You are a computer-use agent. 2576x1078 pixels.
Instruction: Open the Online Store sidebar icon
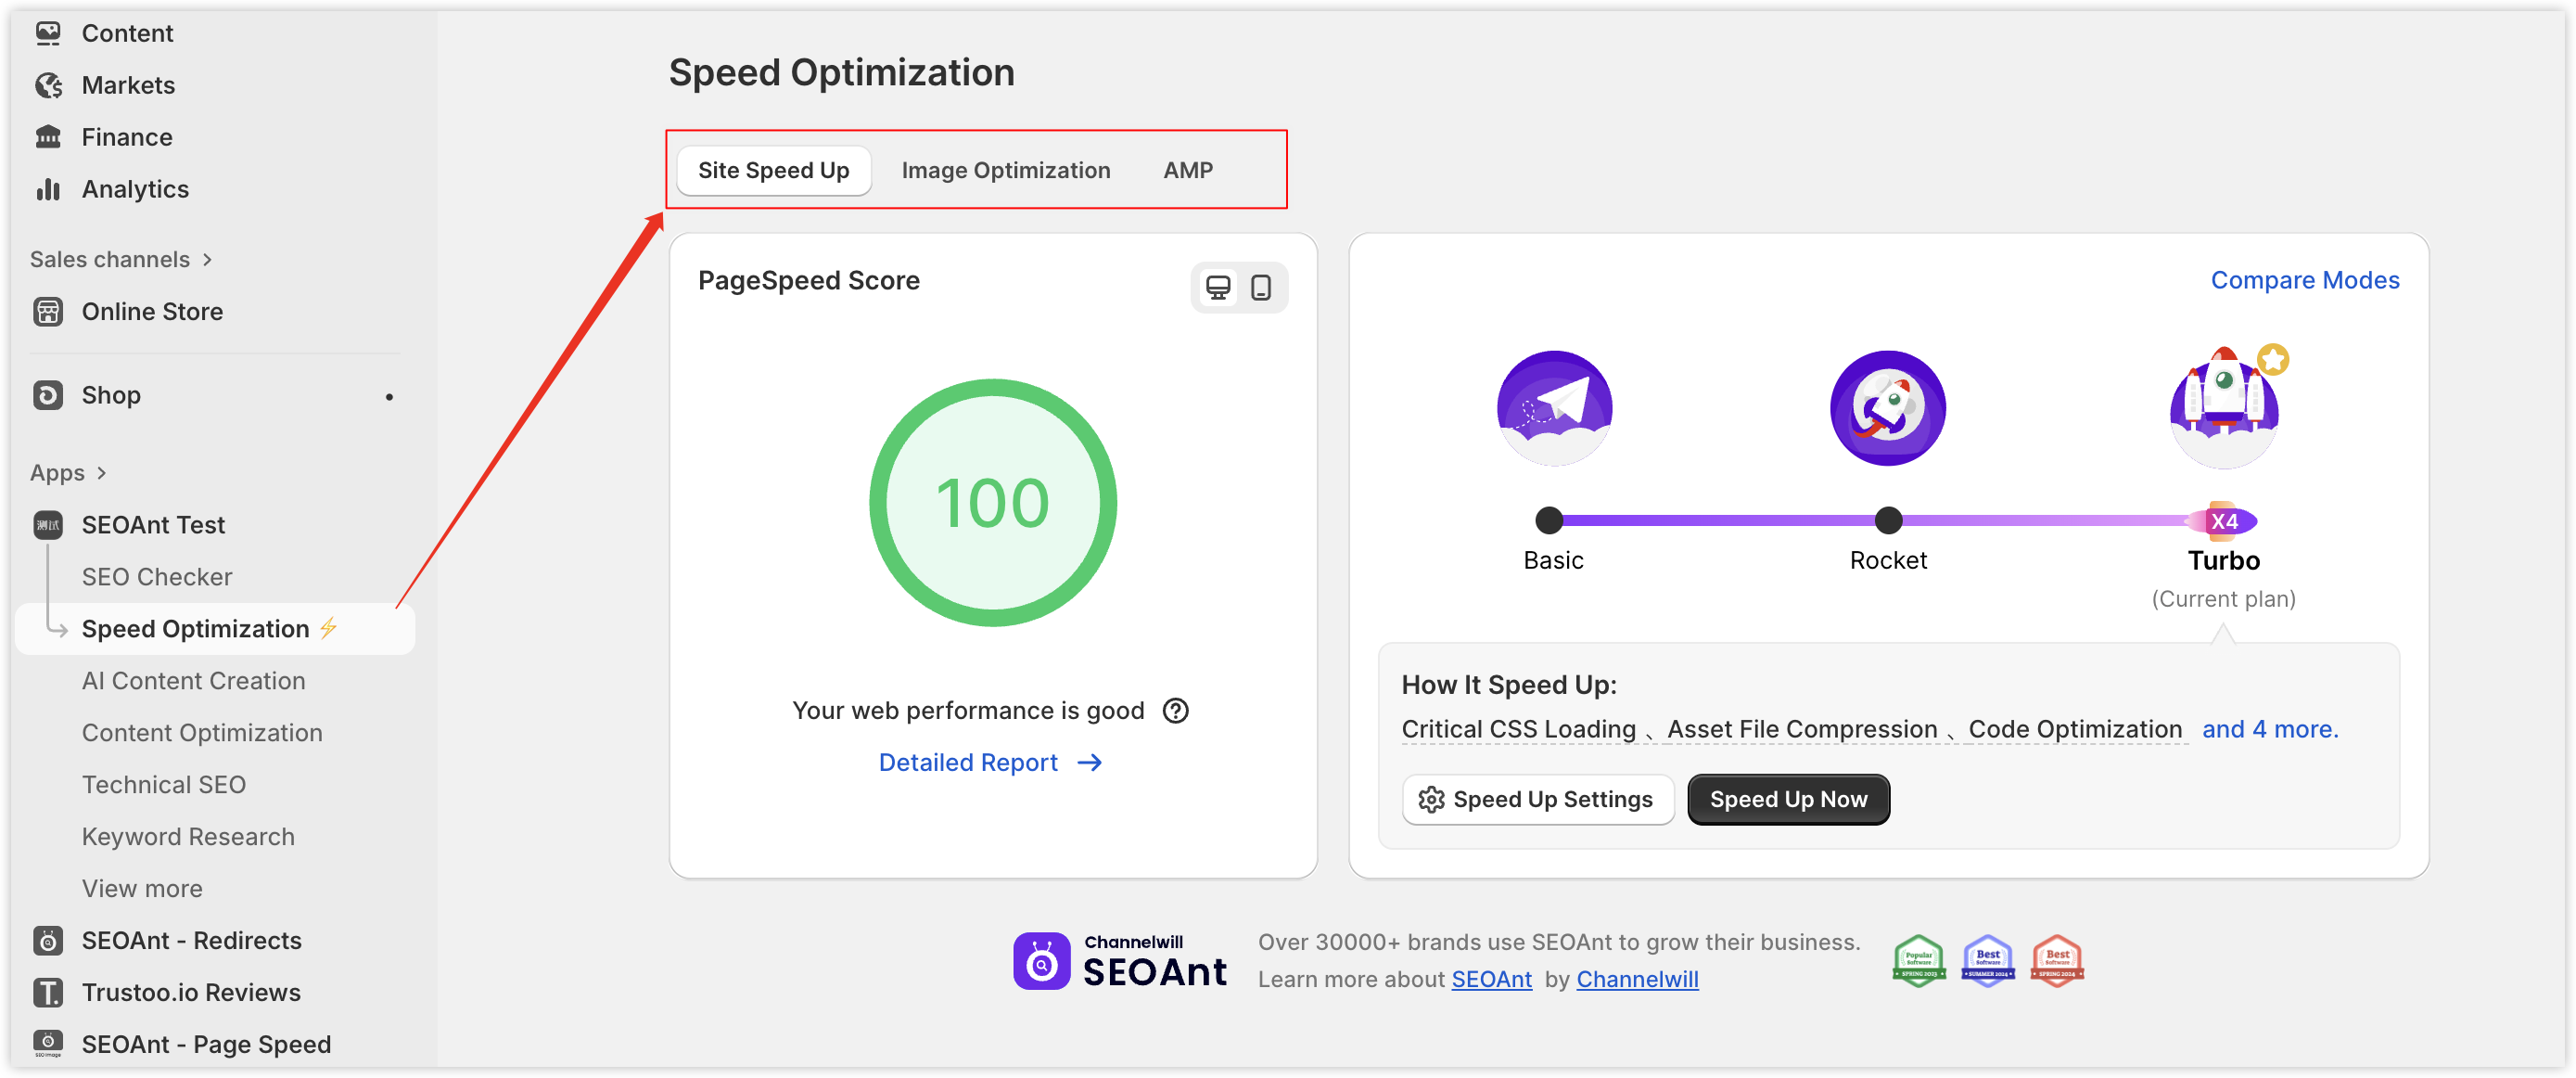(47, 312)
